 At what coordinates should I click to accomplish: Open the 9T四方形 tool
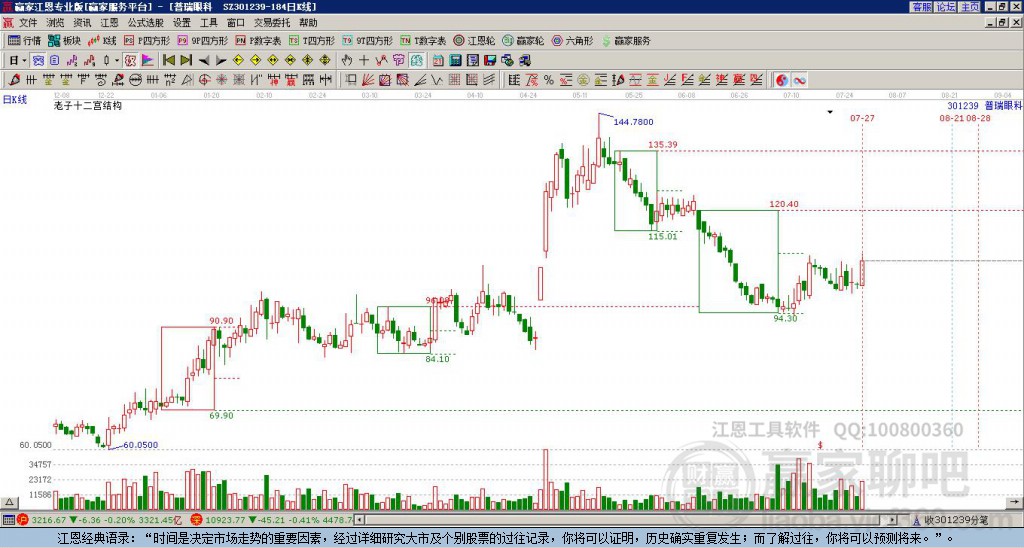pyautogui.click(x=367, y=40)
